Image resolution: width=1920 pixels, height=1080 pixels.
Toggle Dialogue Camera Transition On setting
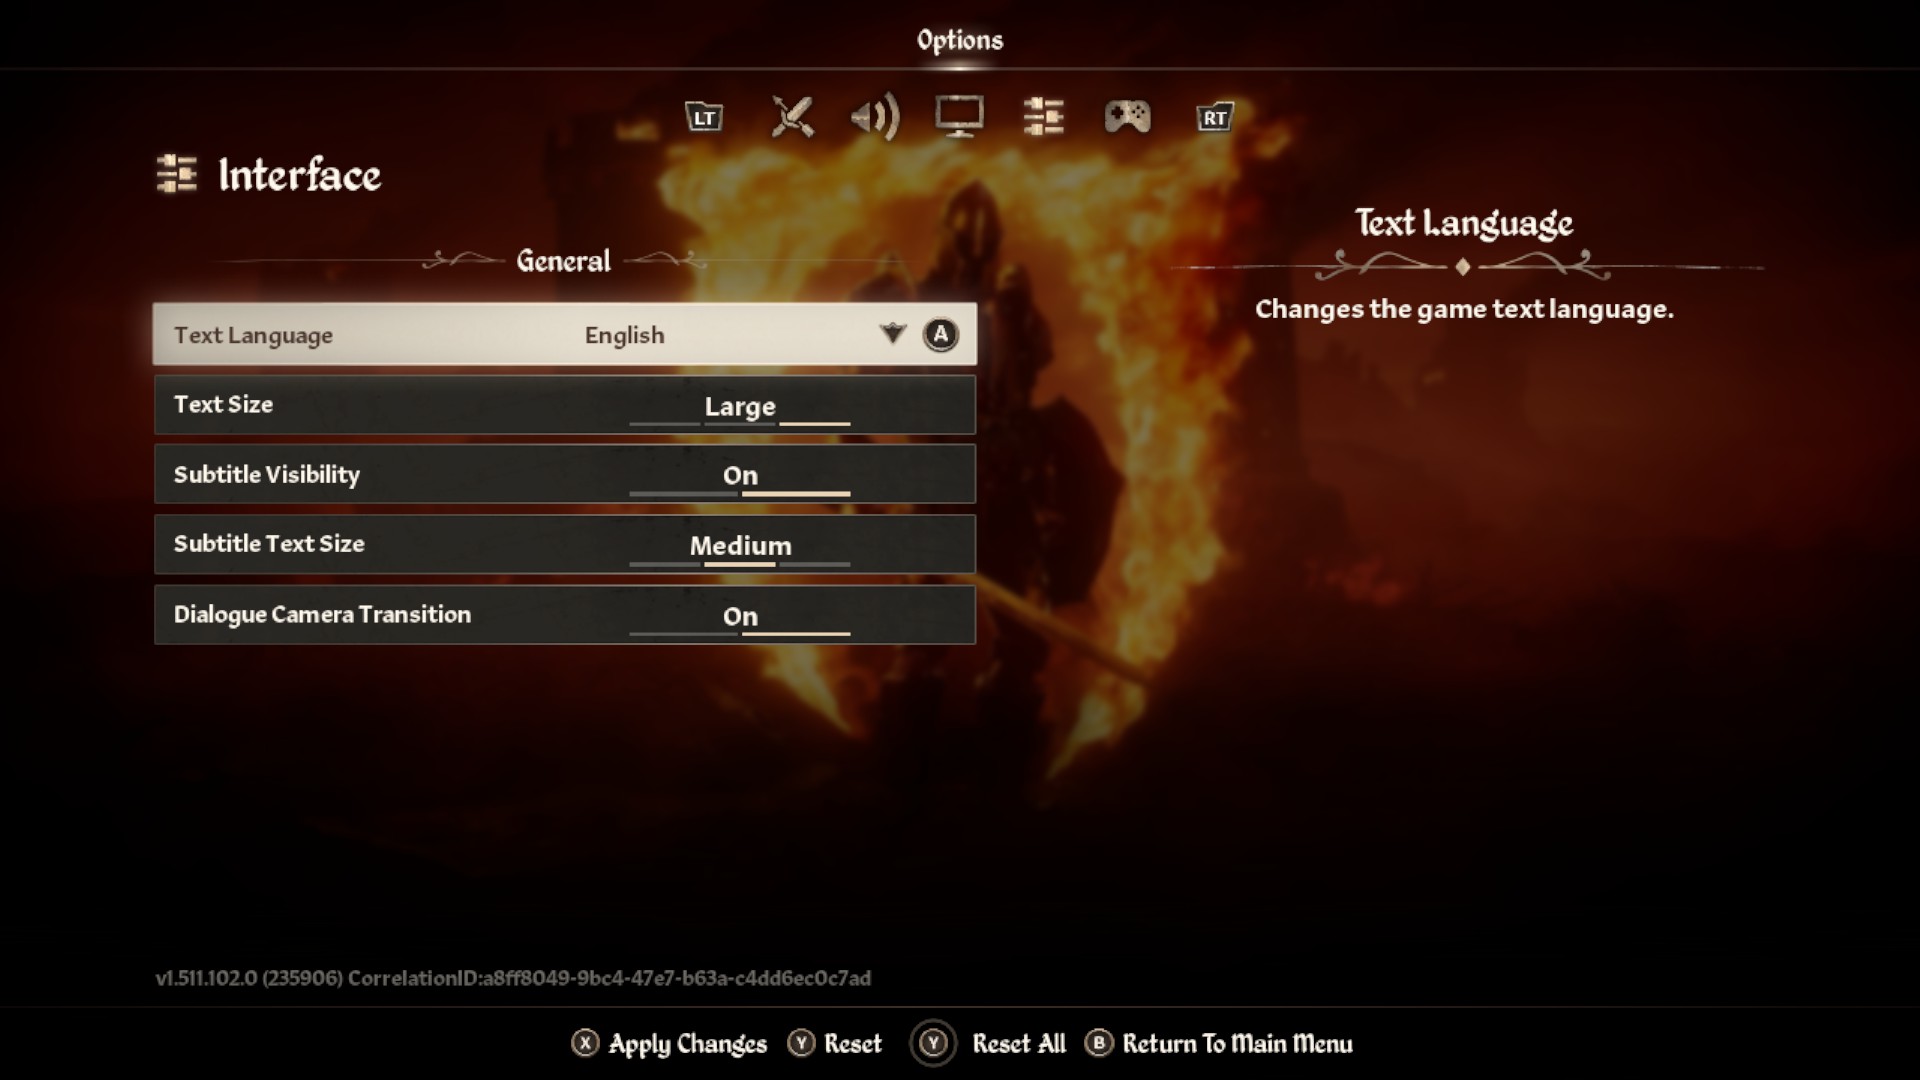tap(740, 617)
